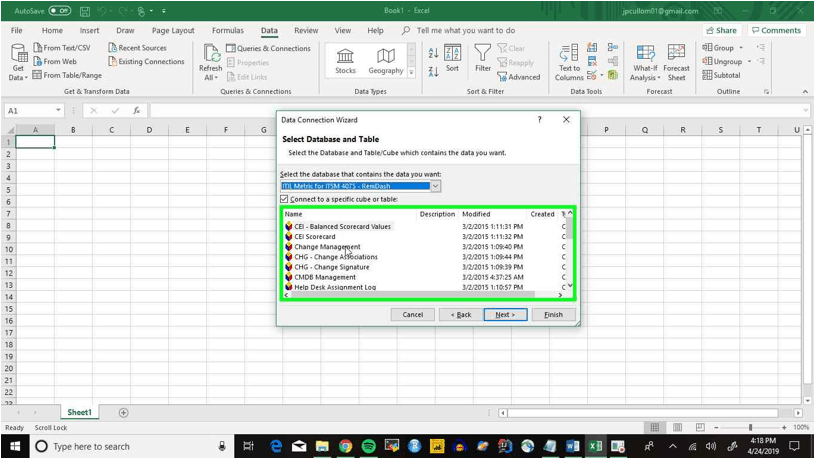Zoom in with plus button
The image size is (816, 460).
(784, 427)
